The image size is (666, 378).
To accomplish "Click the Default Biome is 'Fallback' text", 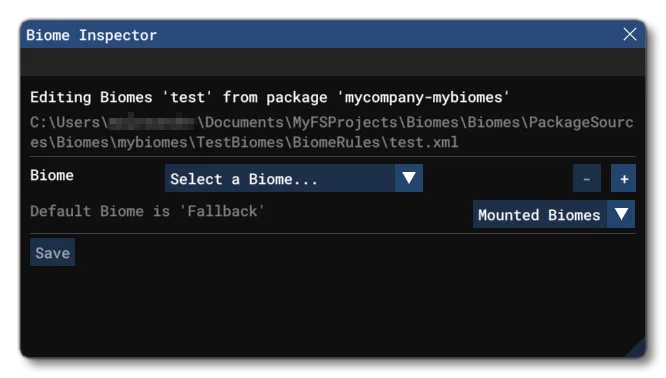I will tap(147, 211).
